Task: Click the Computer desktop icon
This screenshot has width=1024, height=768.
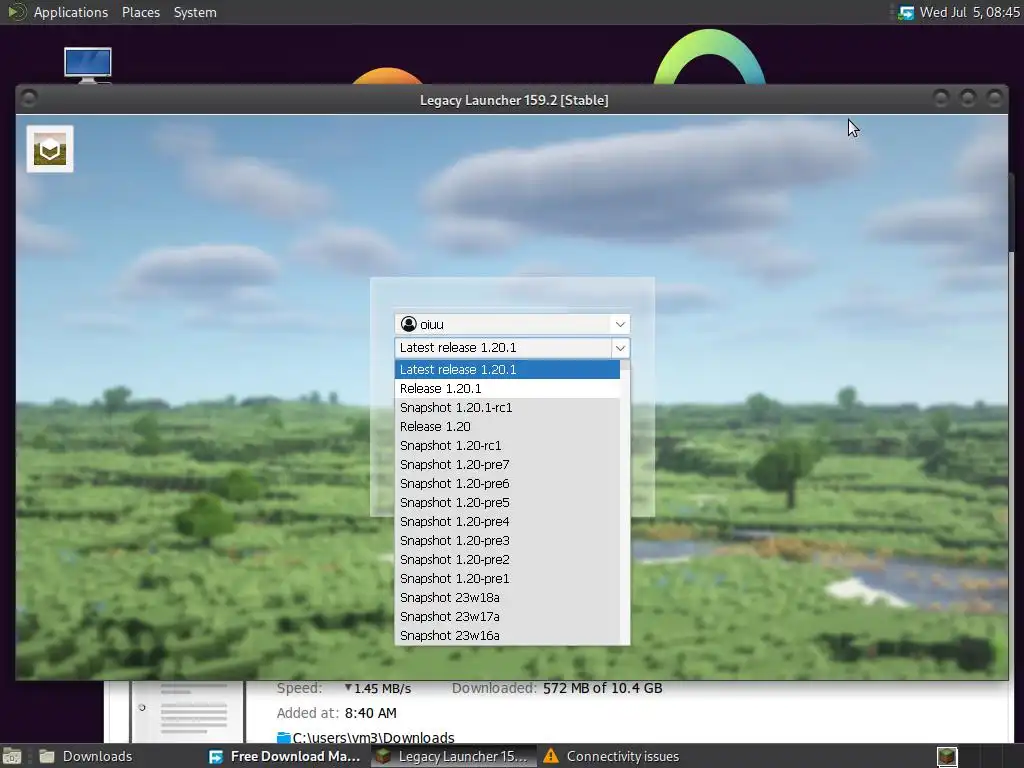Action: click(88, 65)
